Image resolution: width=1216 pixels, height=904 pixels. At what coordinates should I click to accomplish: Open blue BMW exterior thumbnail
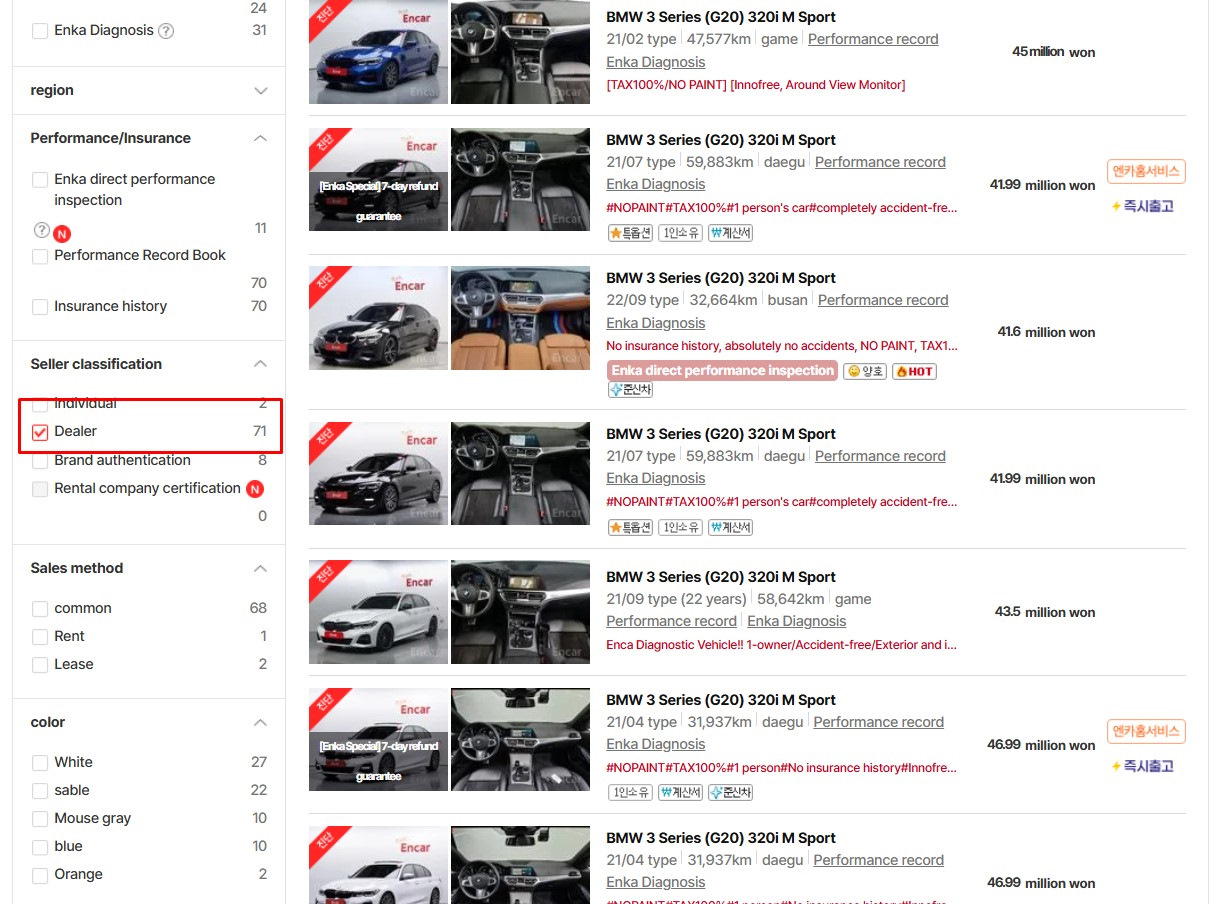coord(378,52)
